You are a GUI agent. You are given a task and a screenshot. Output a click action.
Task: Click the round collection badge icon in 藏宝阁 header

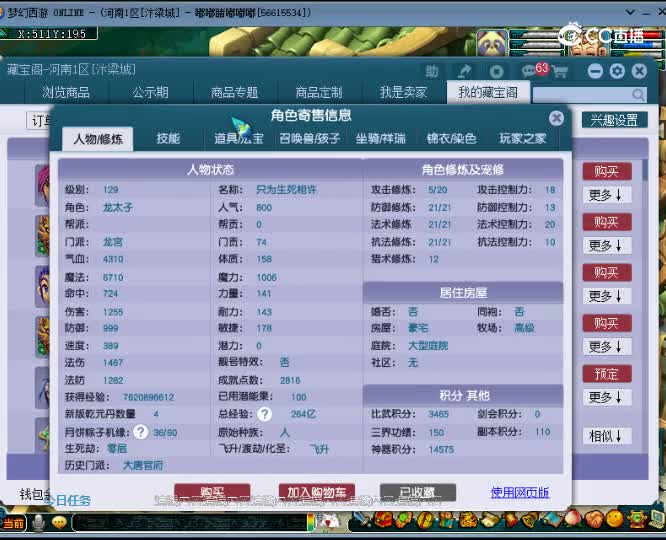point(496,71)
